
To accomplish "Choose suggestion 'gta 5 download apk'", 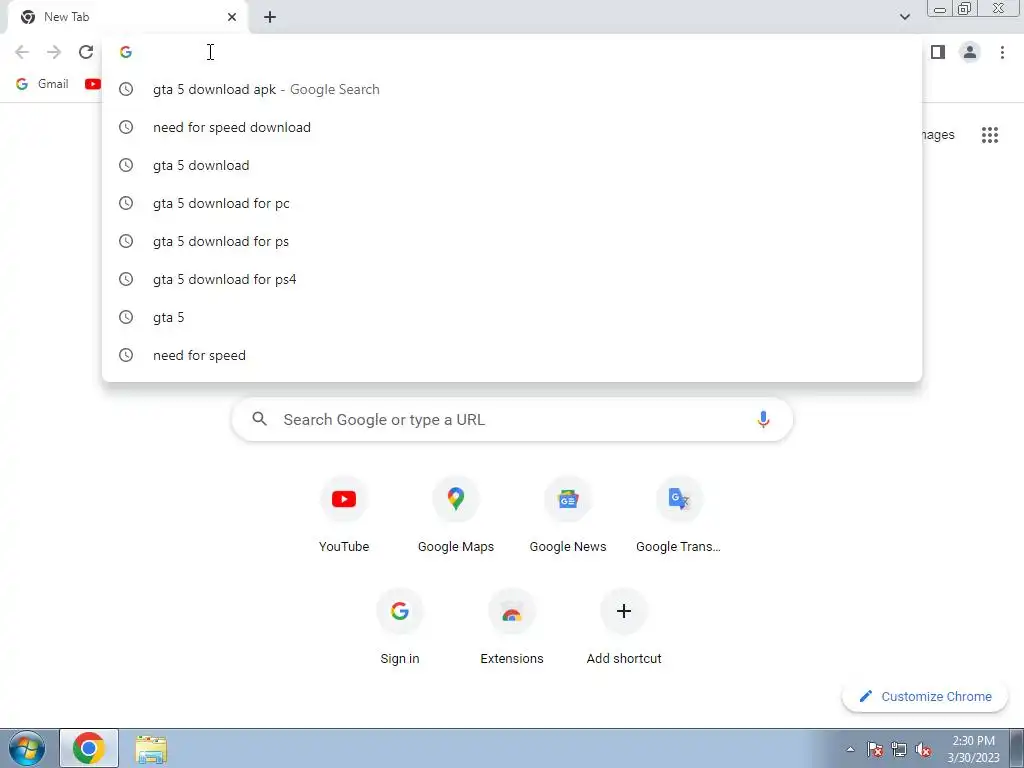I will coord(512,89).
